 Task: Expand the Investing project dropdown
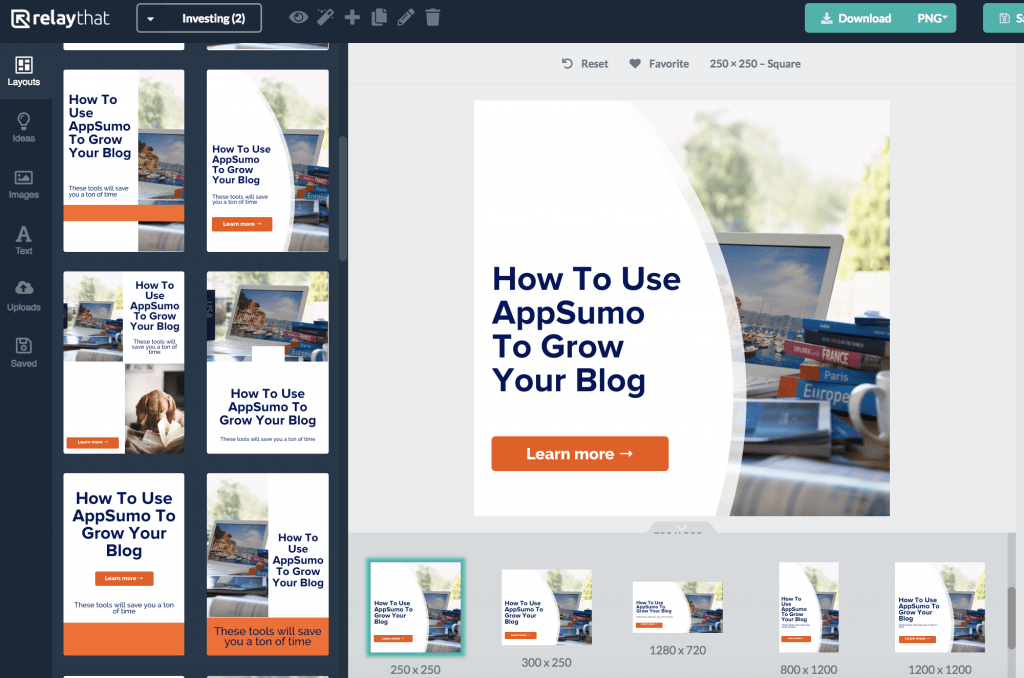click(x=152, y=17)
